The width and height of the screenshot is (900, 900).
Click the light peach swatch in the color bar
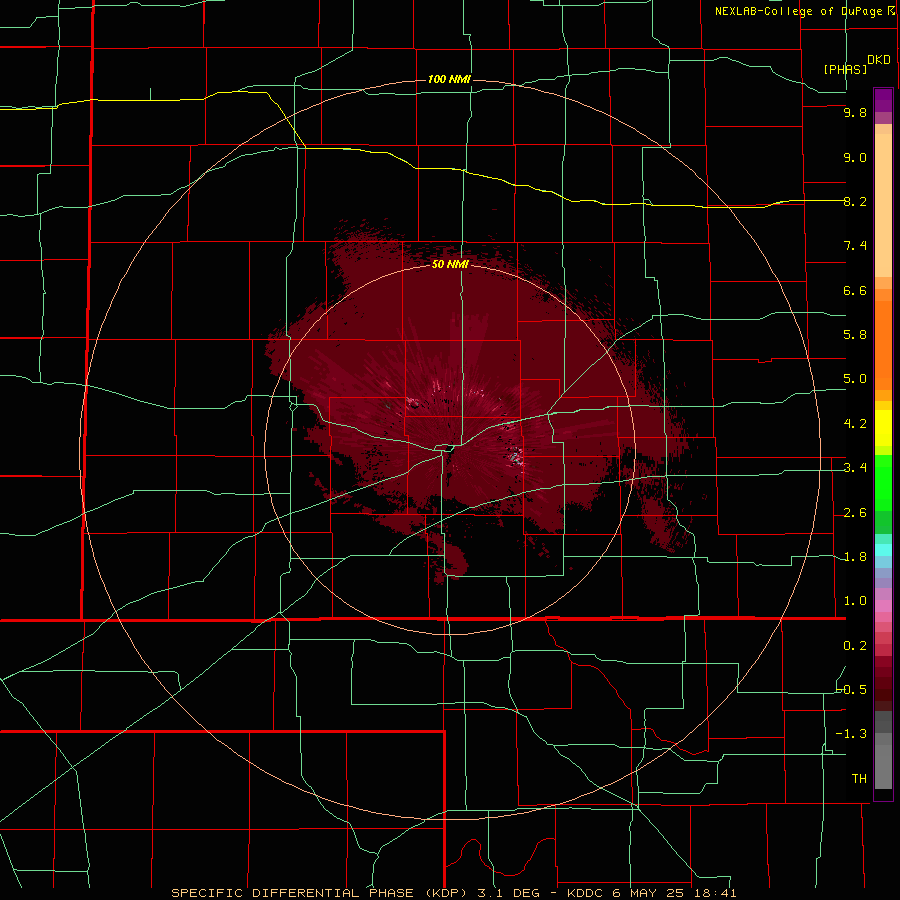pyautogui.click(x=883, y=205)
